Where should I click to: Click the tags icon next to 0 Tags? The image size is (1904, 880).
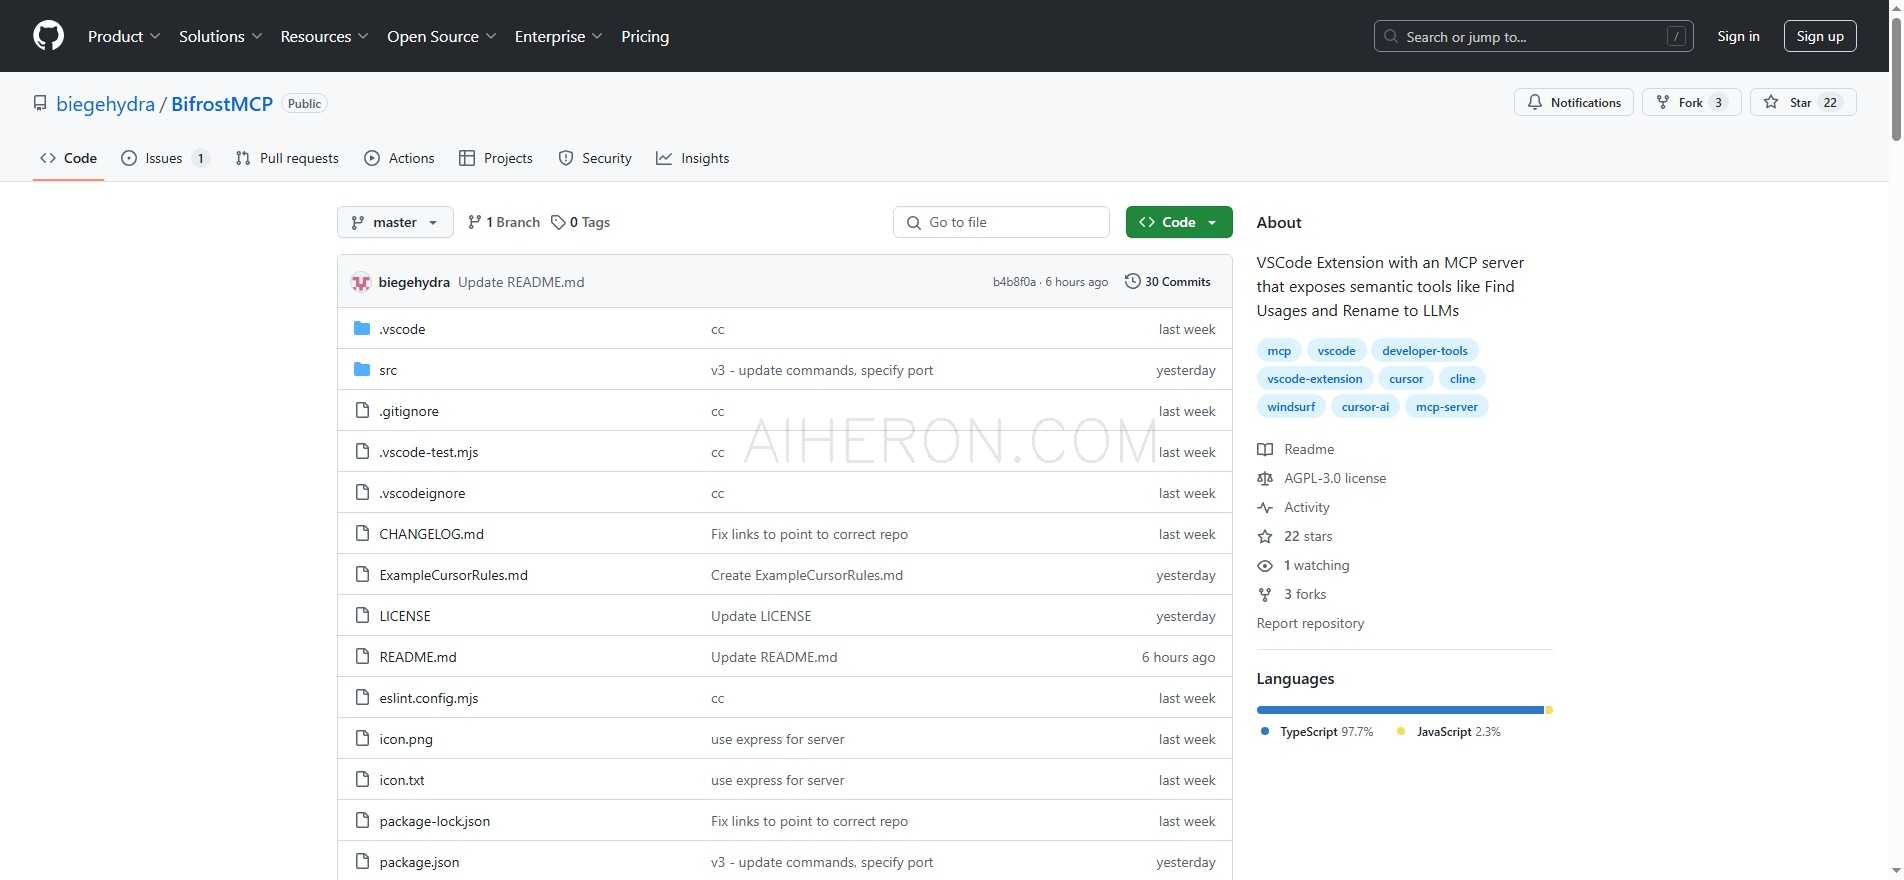tap(558, 222)
